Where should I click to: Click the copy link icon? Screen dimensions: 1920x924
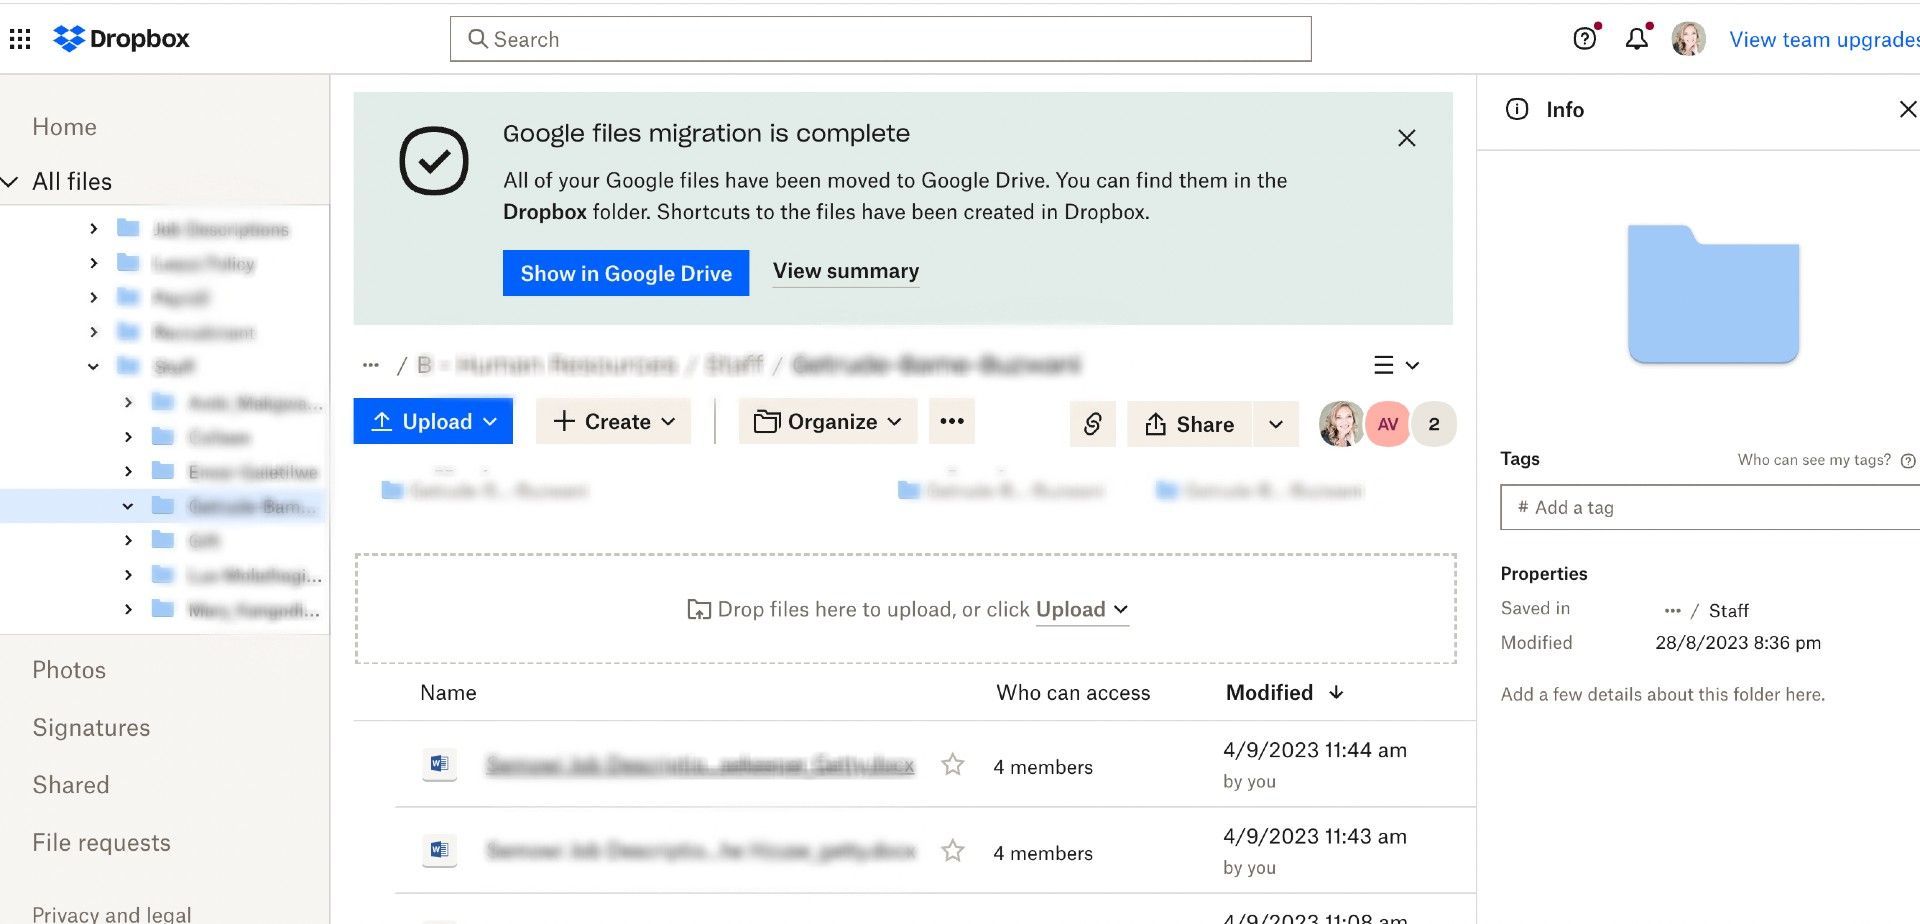coord(1092,424)
